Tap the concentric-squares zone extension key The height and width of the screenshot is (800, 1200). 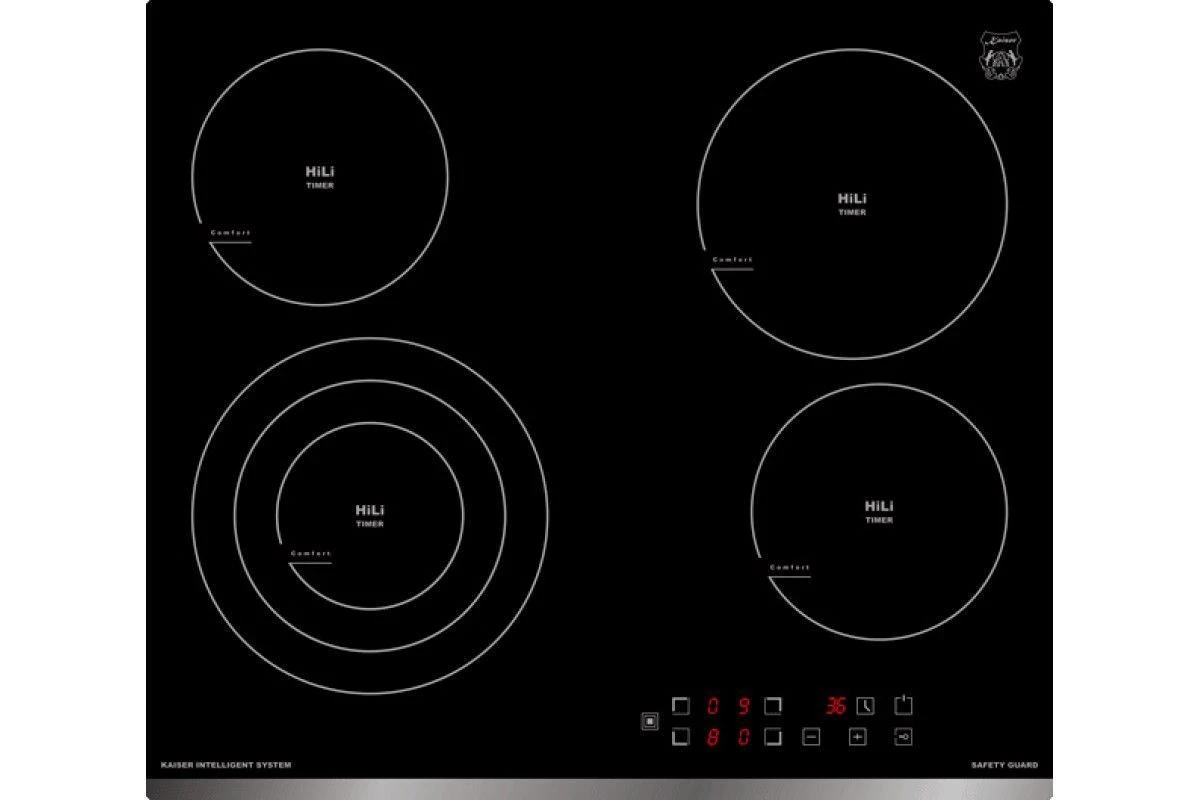click(x=650, y=721)
